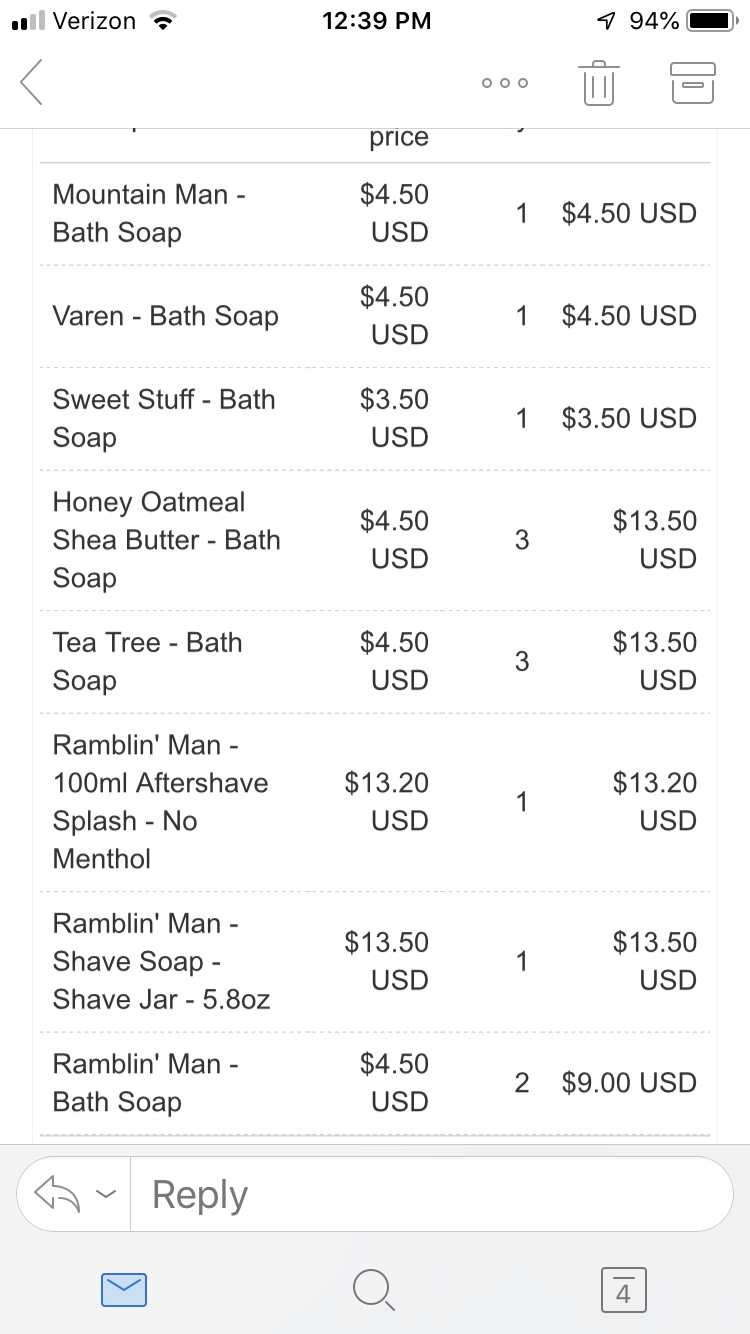Tap the $9.00 USD total for Ramblin' Man

629,1082
